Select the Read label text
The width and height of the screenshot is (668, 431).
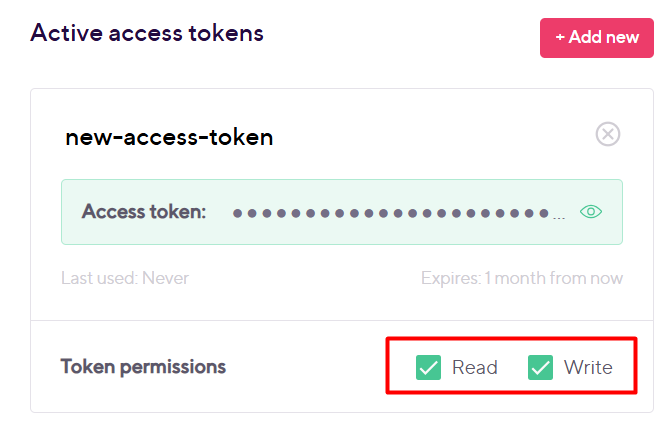tap(475, 367)
